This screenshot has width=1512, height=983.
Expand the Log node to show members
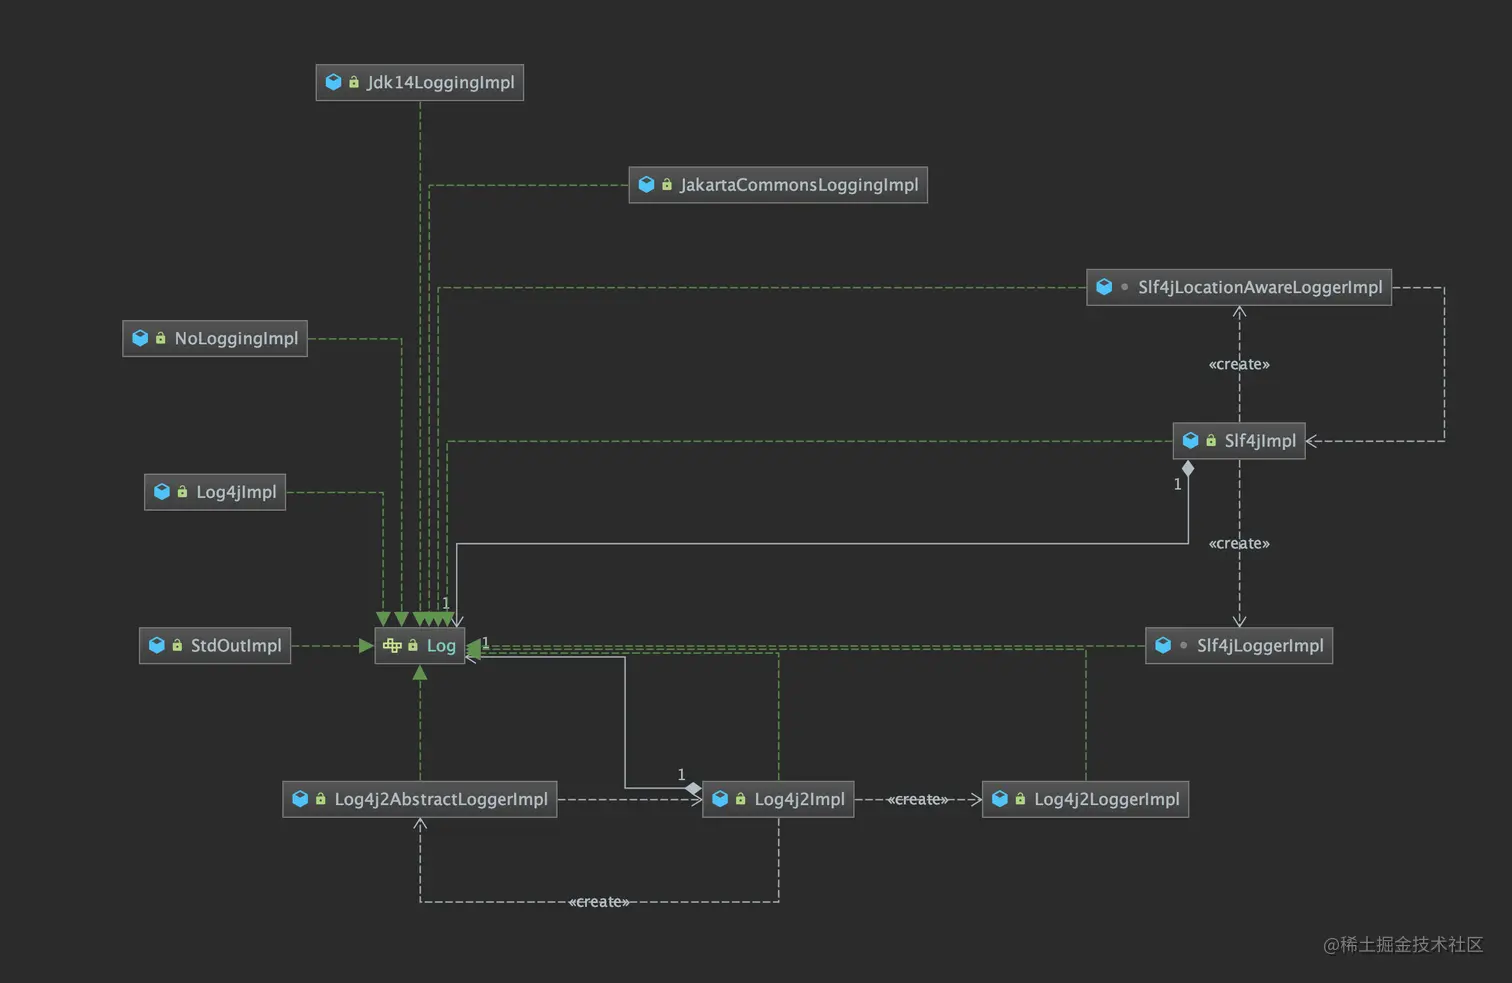click(x=419, y=645)
